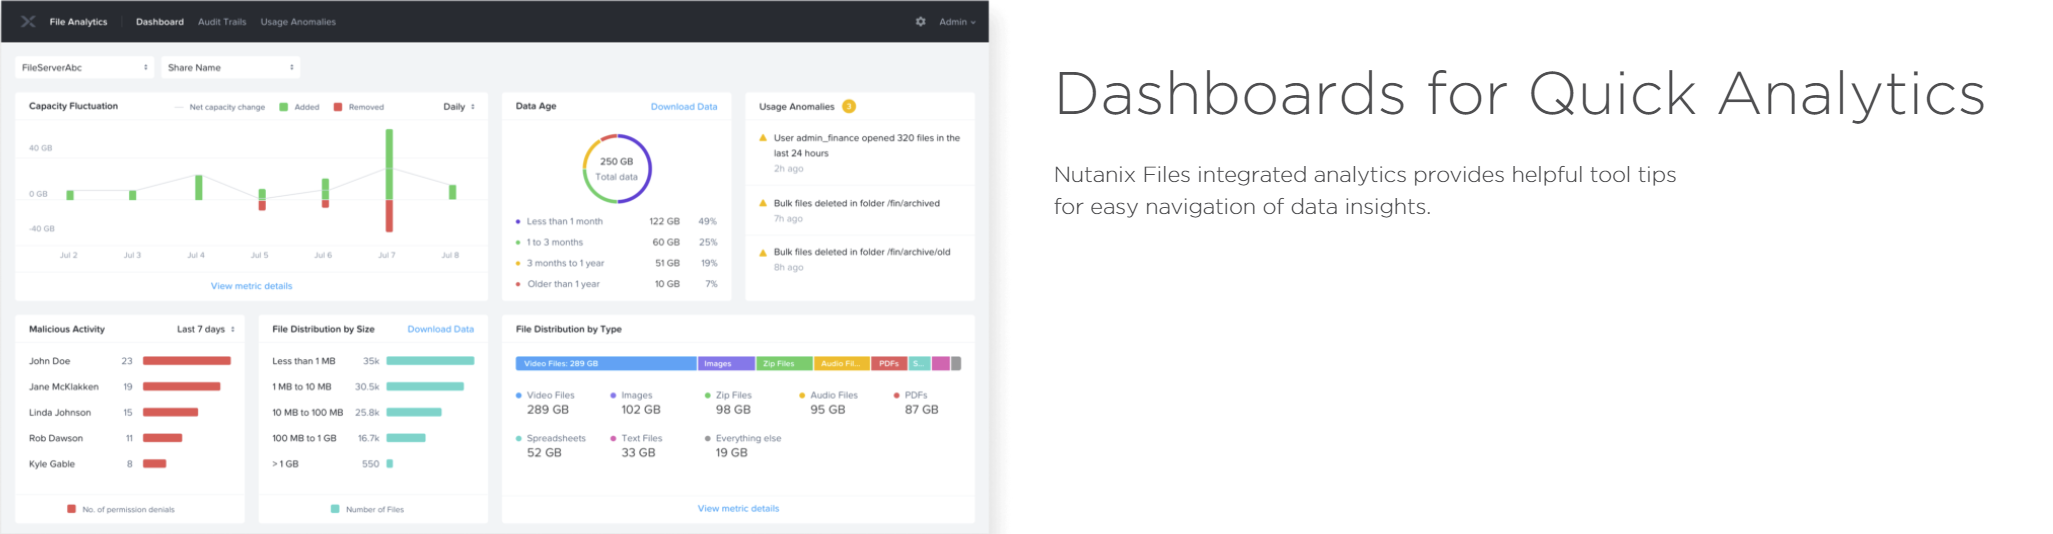Image resolution: width=2053 pixels, height=534 pixels.
Task: Change the Daily interval dropdown
Action: (x=459, y=106)
